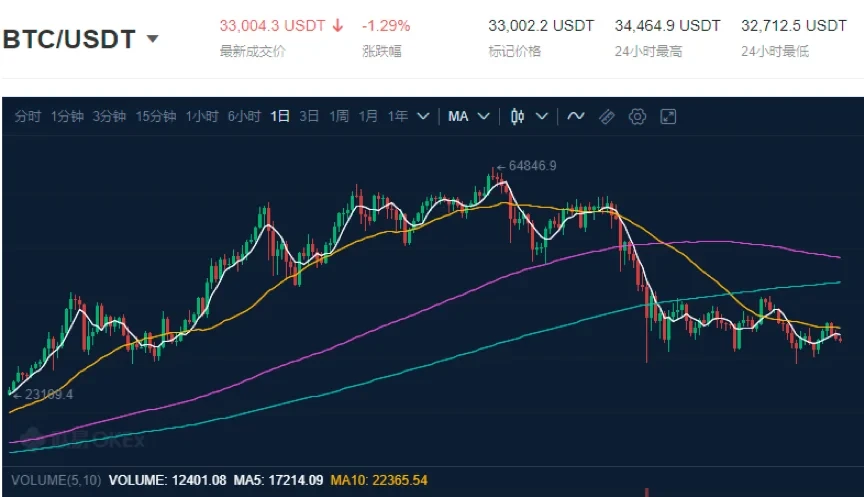Choose the 1日 daily interval
Screen dimensions: 864x497
click(x=280, y=117)
